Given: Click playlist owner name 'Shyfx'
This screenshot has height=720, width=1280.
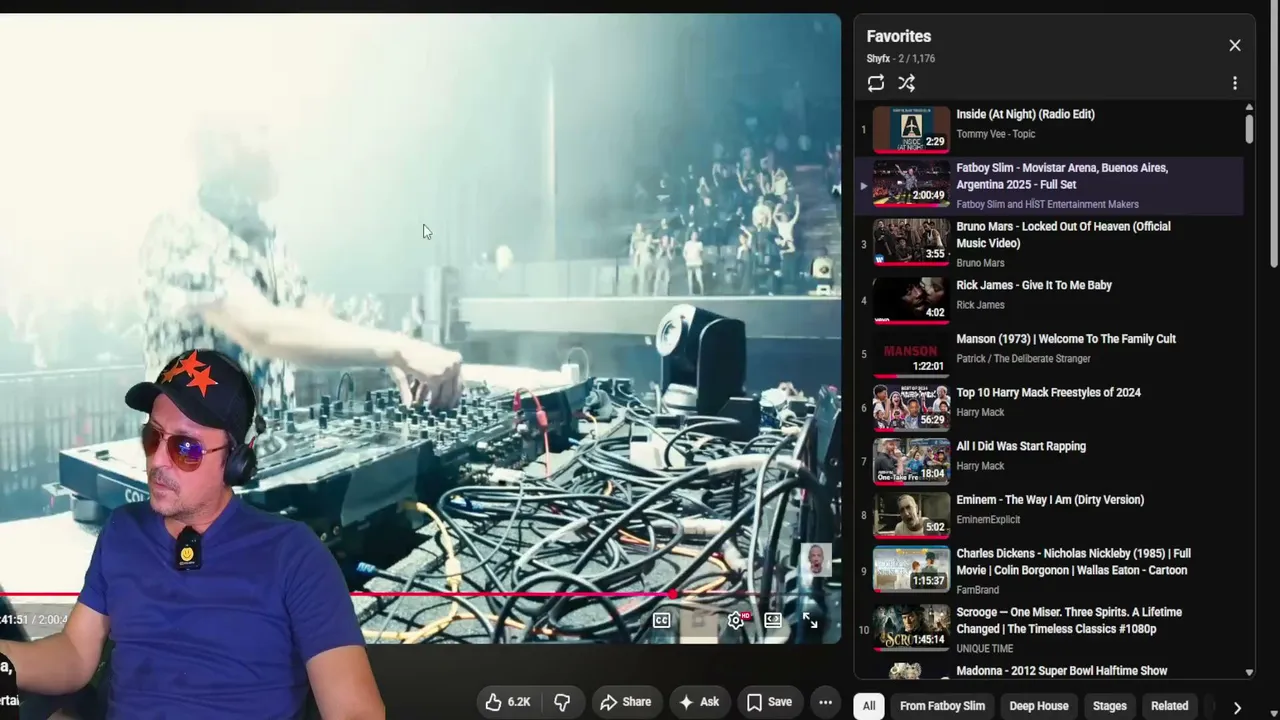Looking at the screenshot, I should tap(879, 59).
